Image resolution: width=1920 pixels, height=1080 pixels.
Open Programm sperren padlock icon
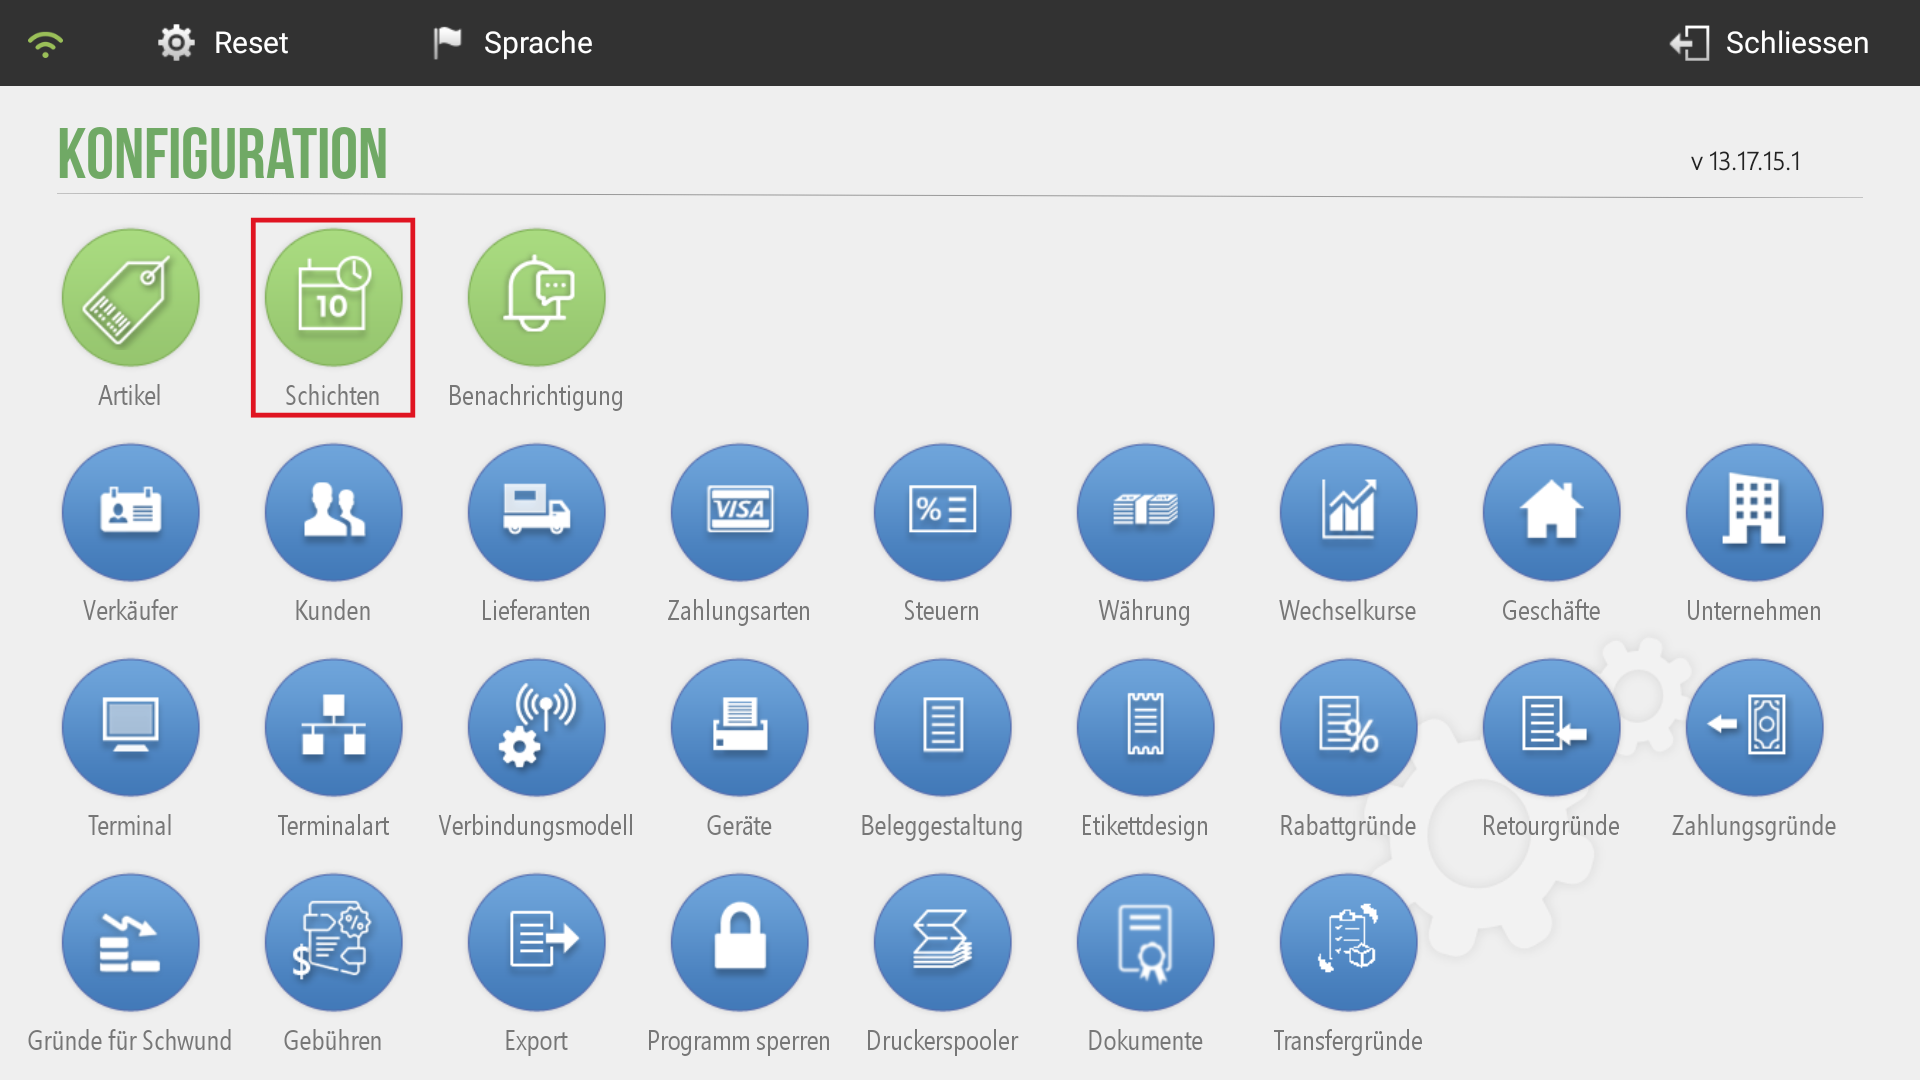[739, 943]
